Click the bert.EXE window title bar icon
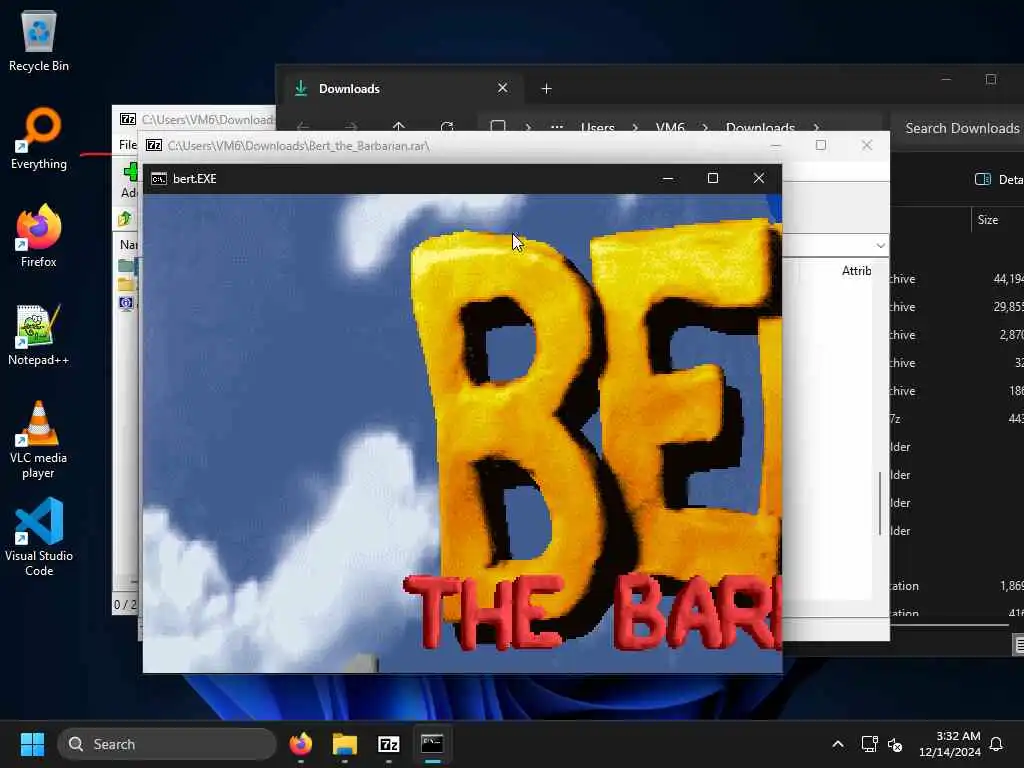 (159, 179)
